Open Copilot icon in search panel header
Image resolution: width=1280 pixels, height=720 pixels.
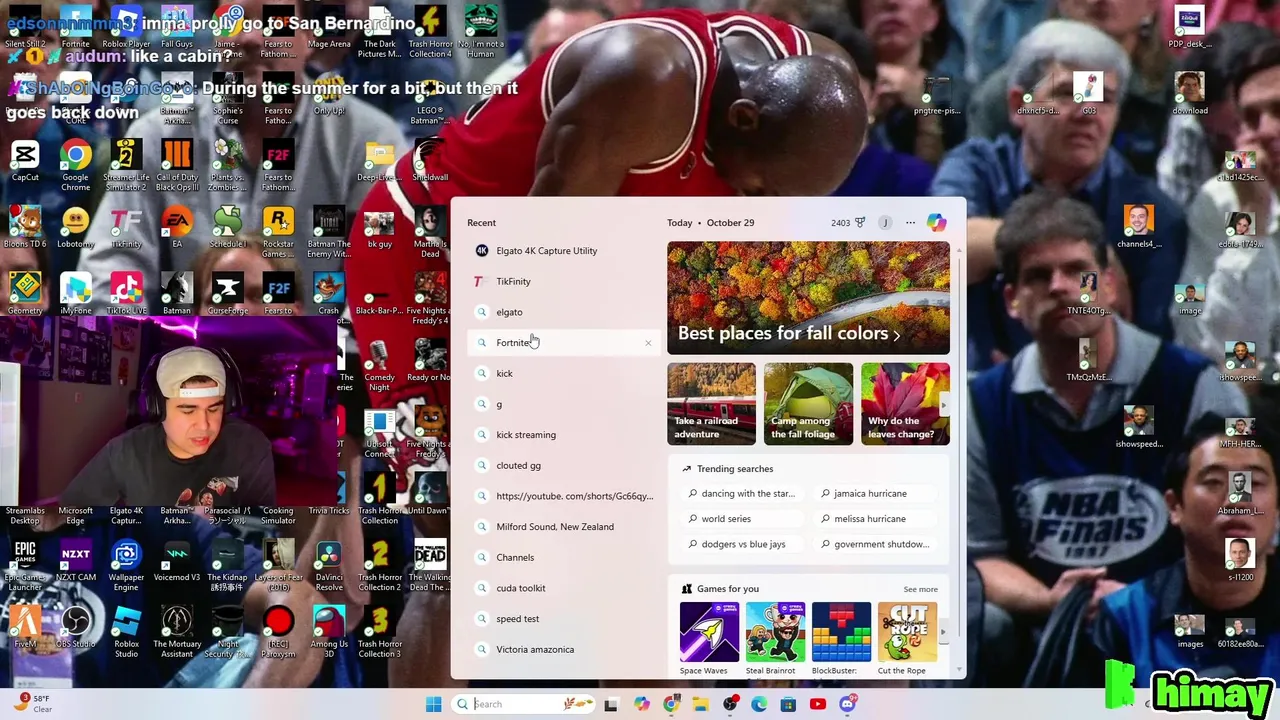point(936,223)
